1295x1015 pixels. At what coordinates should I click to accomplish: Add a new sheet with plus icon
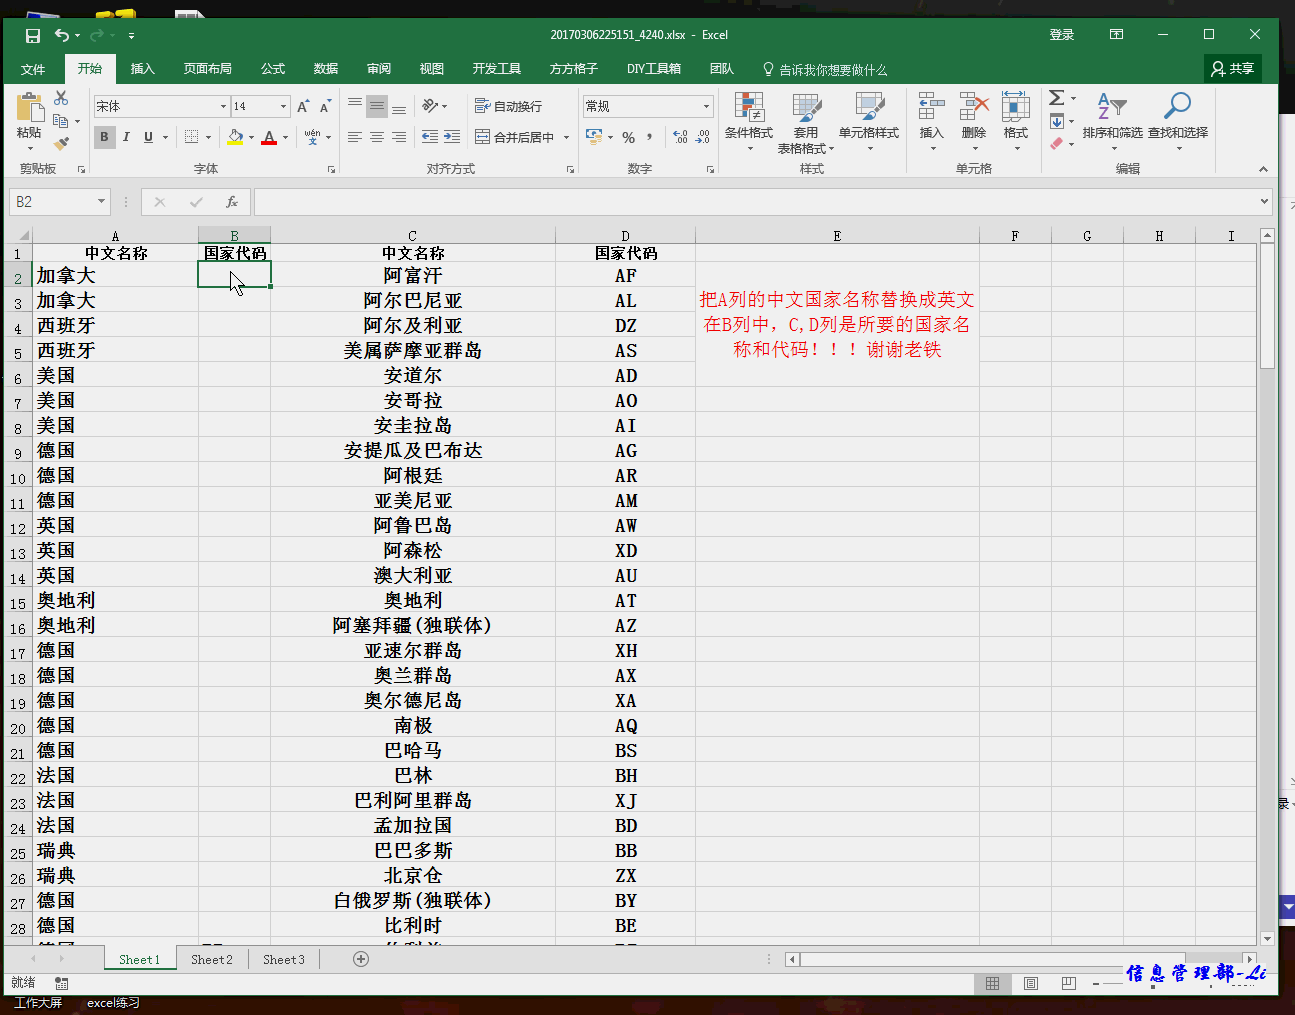pos(361,959)
